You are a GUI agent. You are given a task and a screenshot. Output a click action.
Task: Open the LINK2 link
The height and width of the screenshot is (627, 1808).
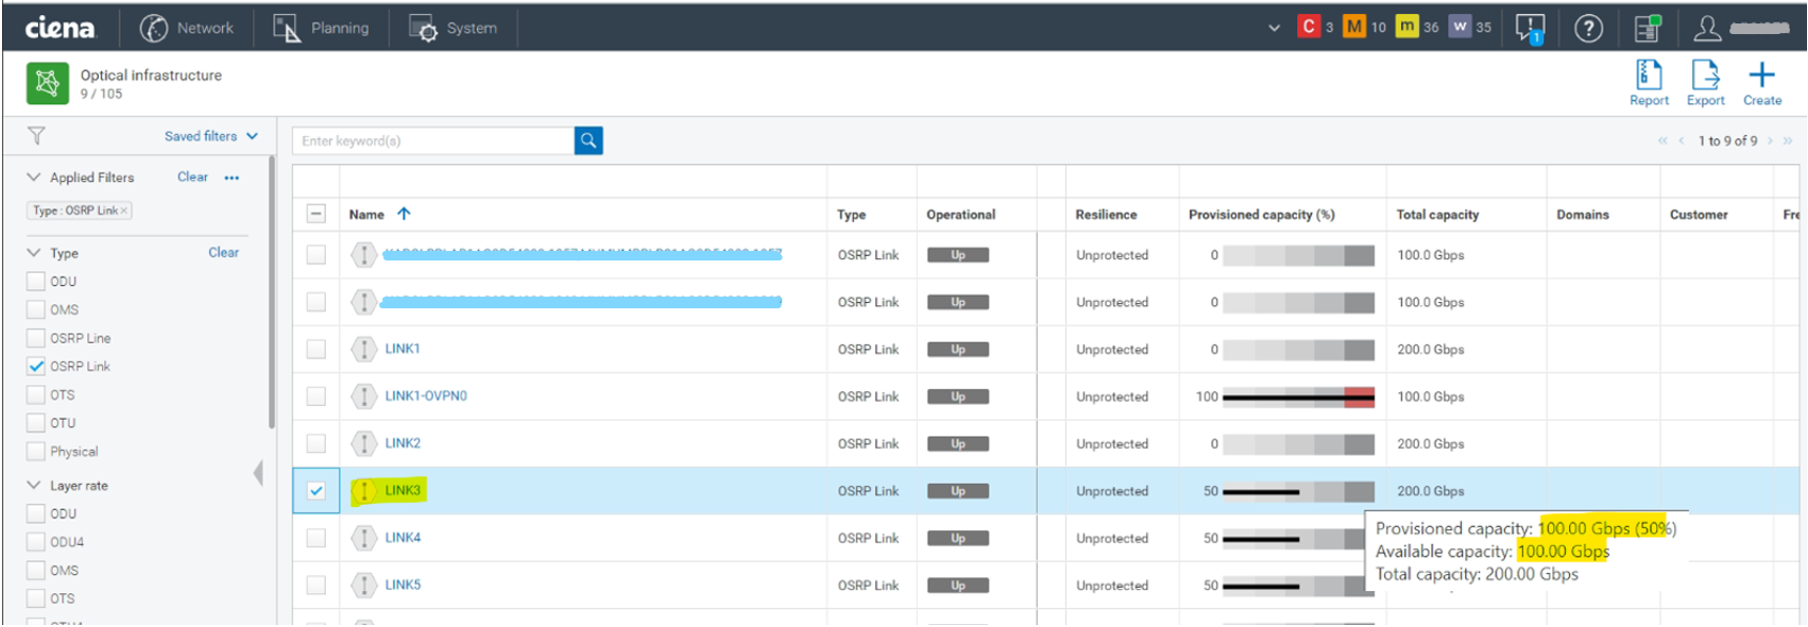click(402, 443)
